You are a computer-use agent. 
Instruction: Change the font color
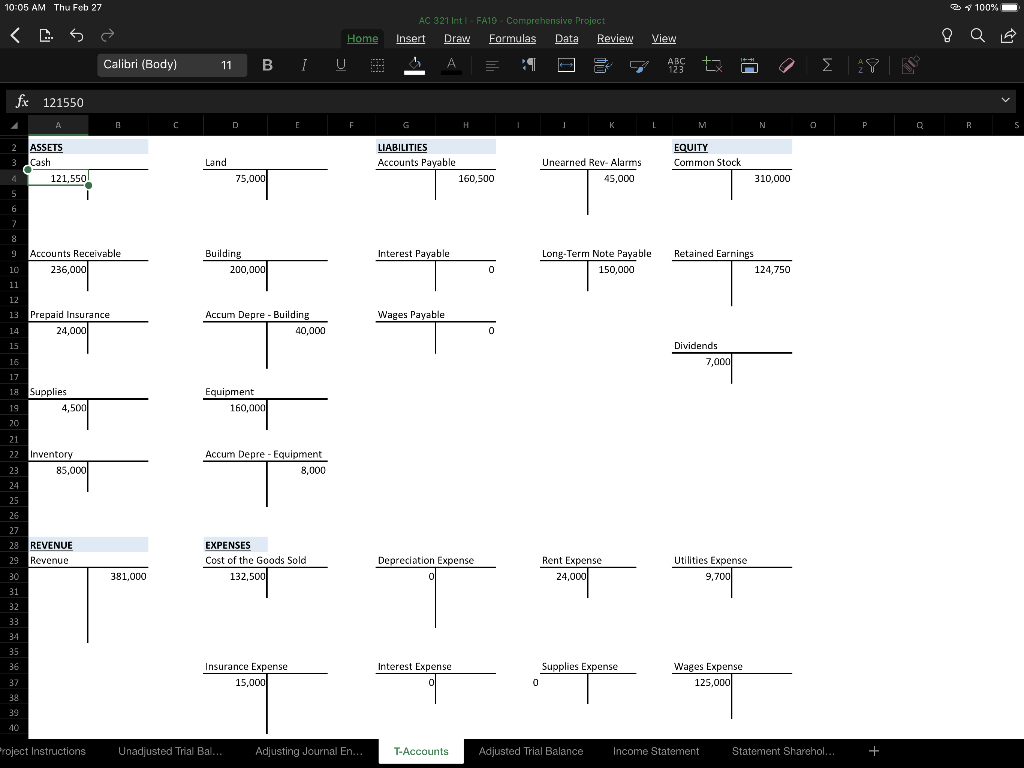[451, 65]
